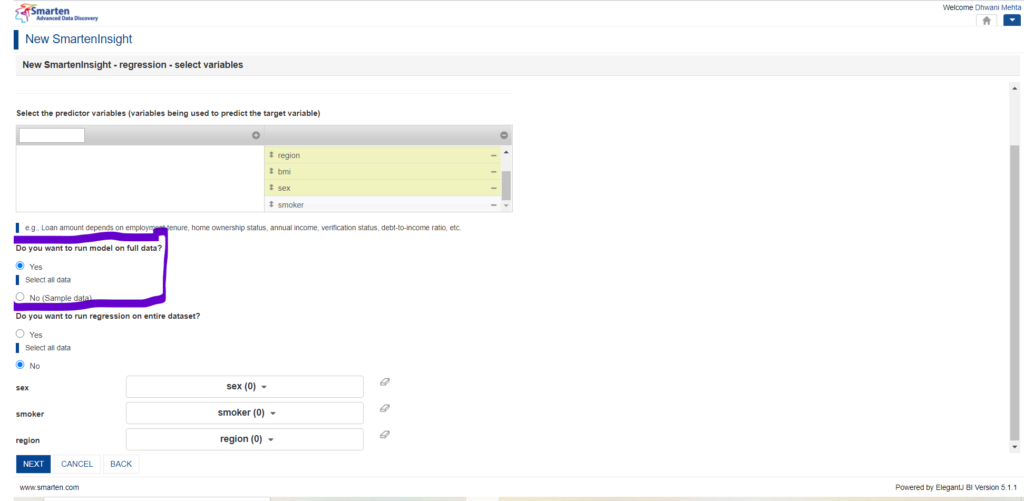
Task: Click the remove-all minus icon in selected list
Action: pos(504,135)
